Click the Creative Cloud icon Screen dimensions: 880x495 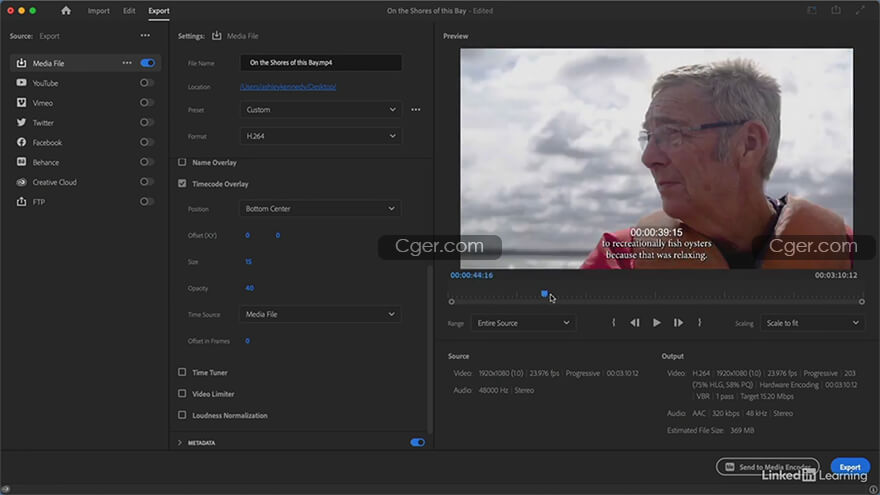(x=21, y=182)
